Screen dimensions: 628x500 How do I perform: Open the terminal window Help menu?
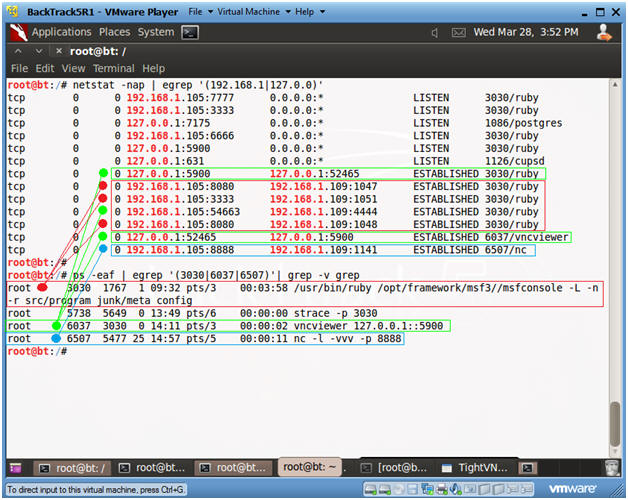point(153,69)
